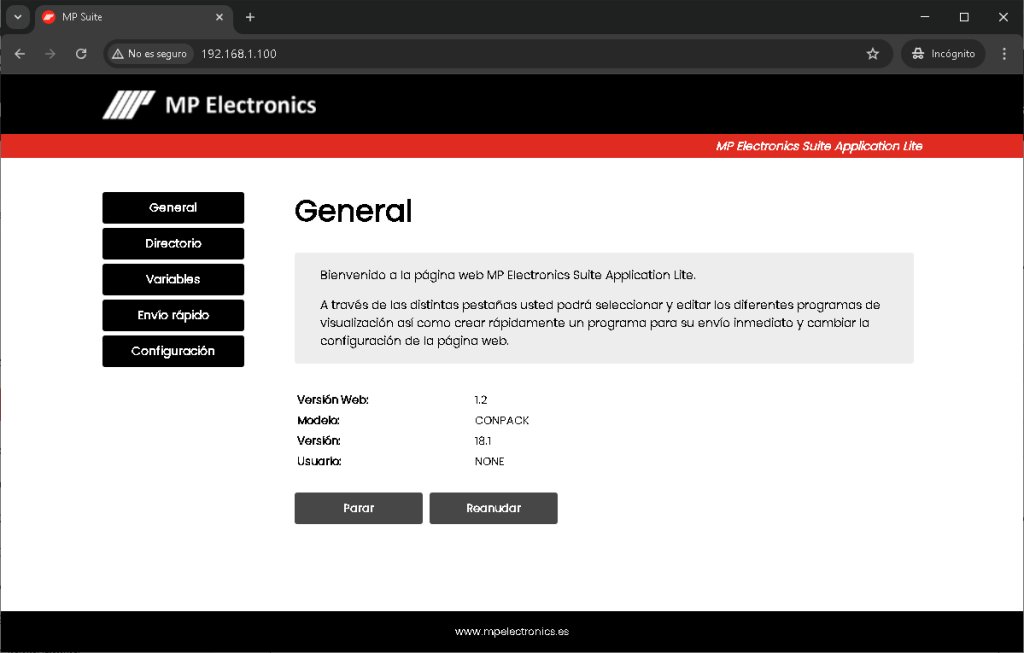The height and width of the screenshot is (653, 1024).
Task: Go back with the browser back arrow
Action: [20, 54]
